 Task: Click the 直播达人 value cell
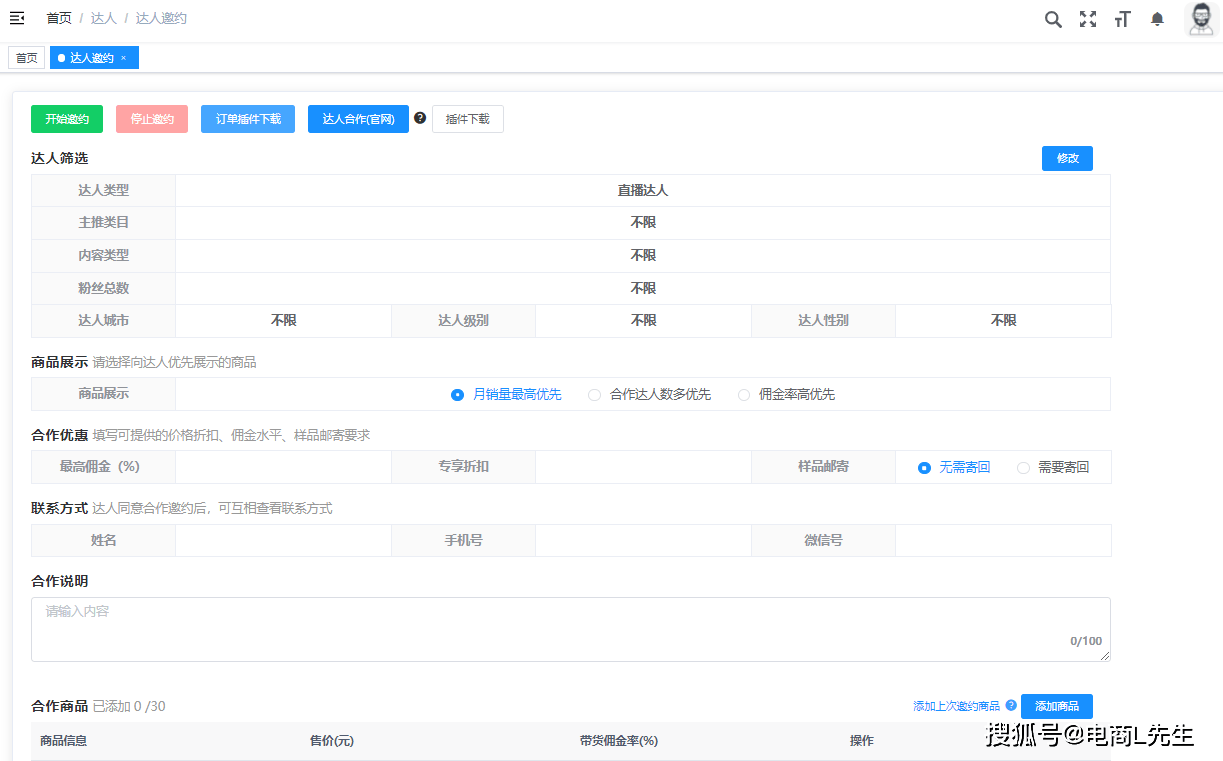643,190
